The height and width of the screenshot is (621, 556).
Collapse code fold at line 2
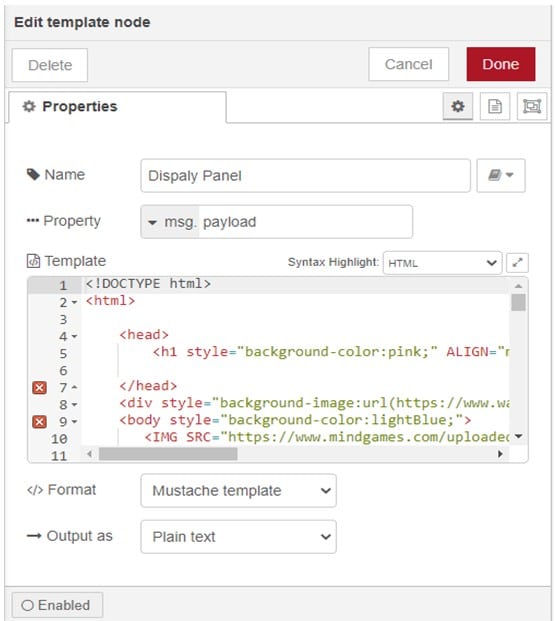point(74,303)
